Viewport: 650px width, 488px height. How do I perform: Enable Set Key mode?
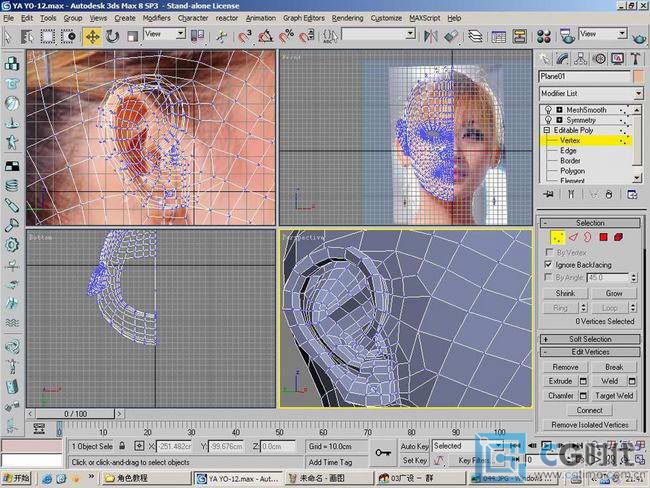pos(413,460)
